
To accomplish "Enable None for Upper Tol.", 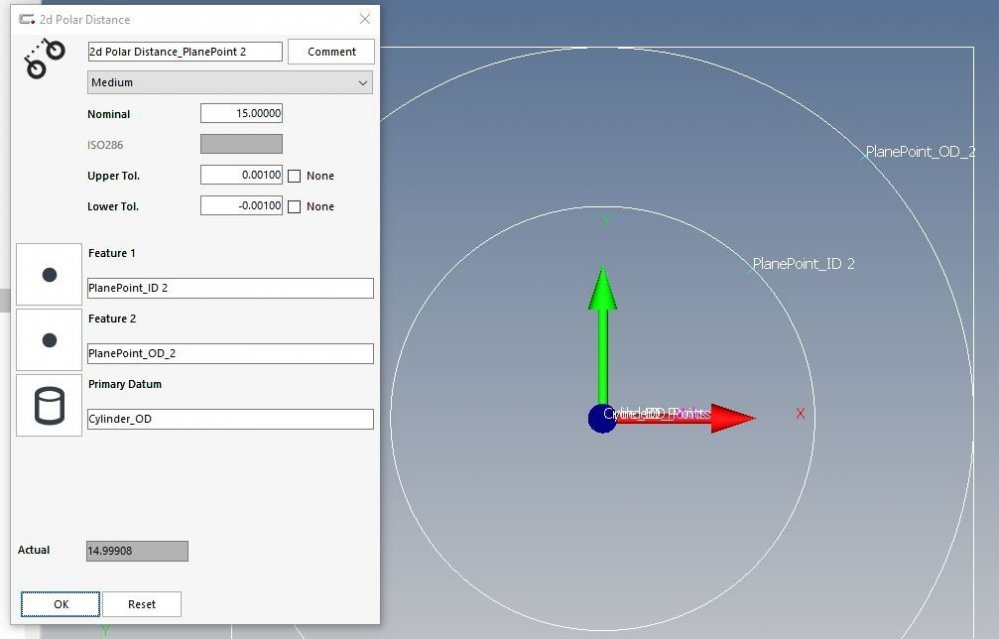I will click(294, 176).
